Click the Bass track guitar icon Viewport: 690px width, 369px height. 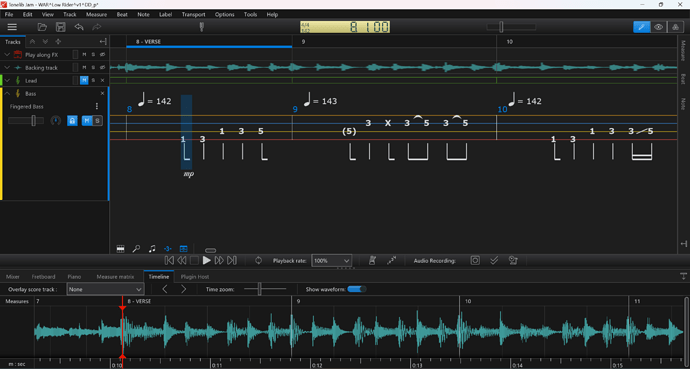click(x=18, y=93)
